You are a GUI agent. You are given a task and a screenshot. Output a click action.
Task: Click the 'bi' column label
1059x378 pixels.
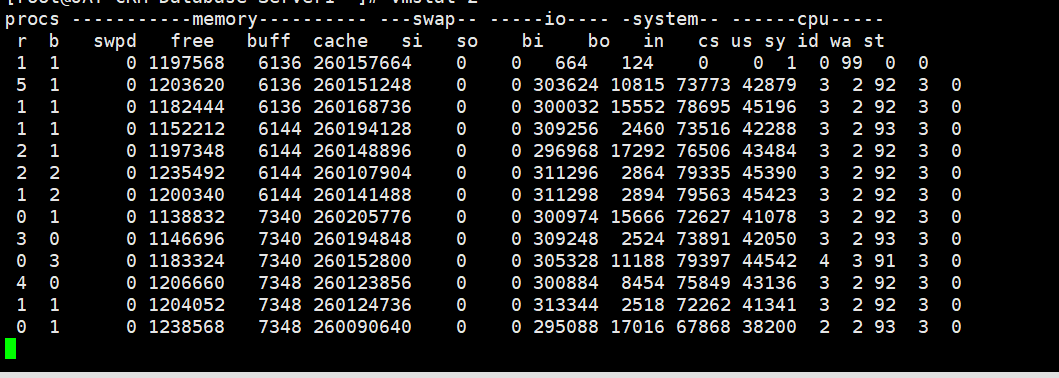coord(533,42)
